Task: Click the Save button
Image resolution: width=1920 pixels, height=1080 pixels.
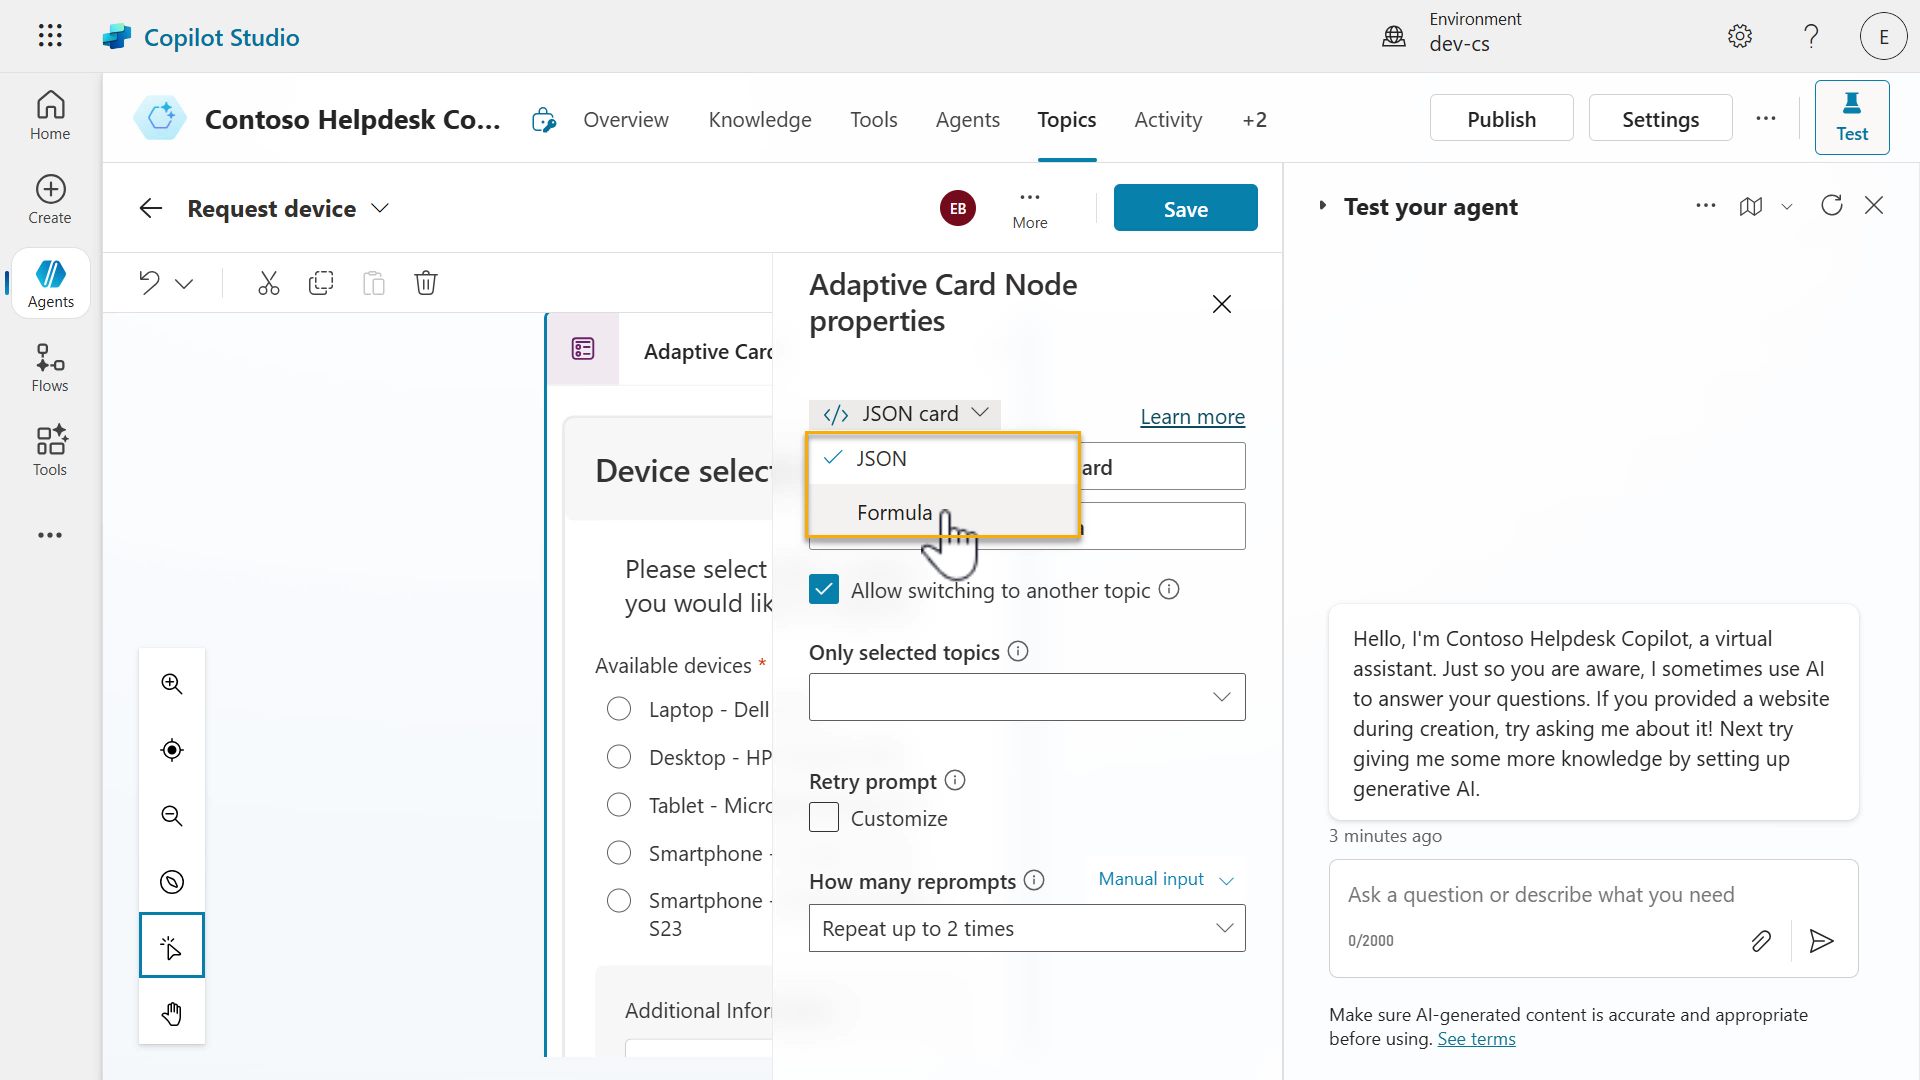Action: pyautogui.click(x=1185, y=209)
